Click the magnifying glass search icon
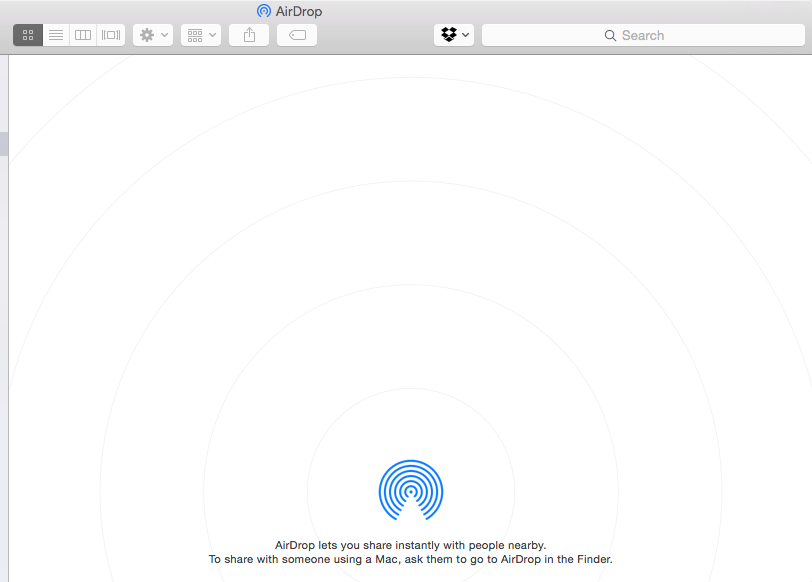This screenshot has height=582, width=812. 610,35
